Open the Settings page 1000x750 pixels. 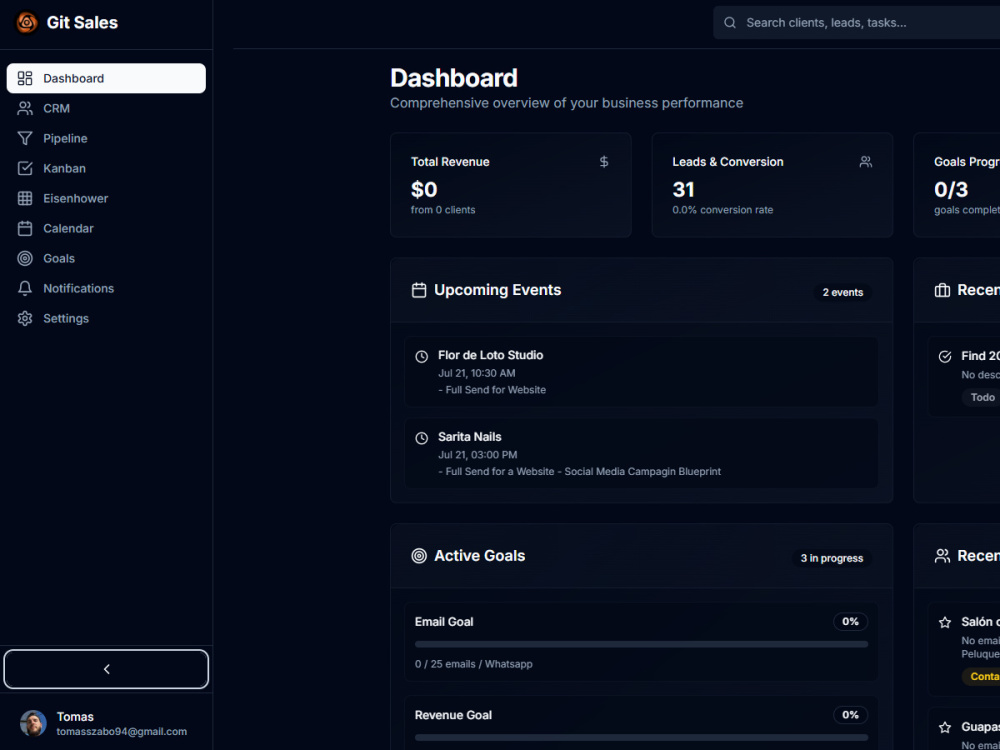106,318
